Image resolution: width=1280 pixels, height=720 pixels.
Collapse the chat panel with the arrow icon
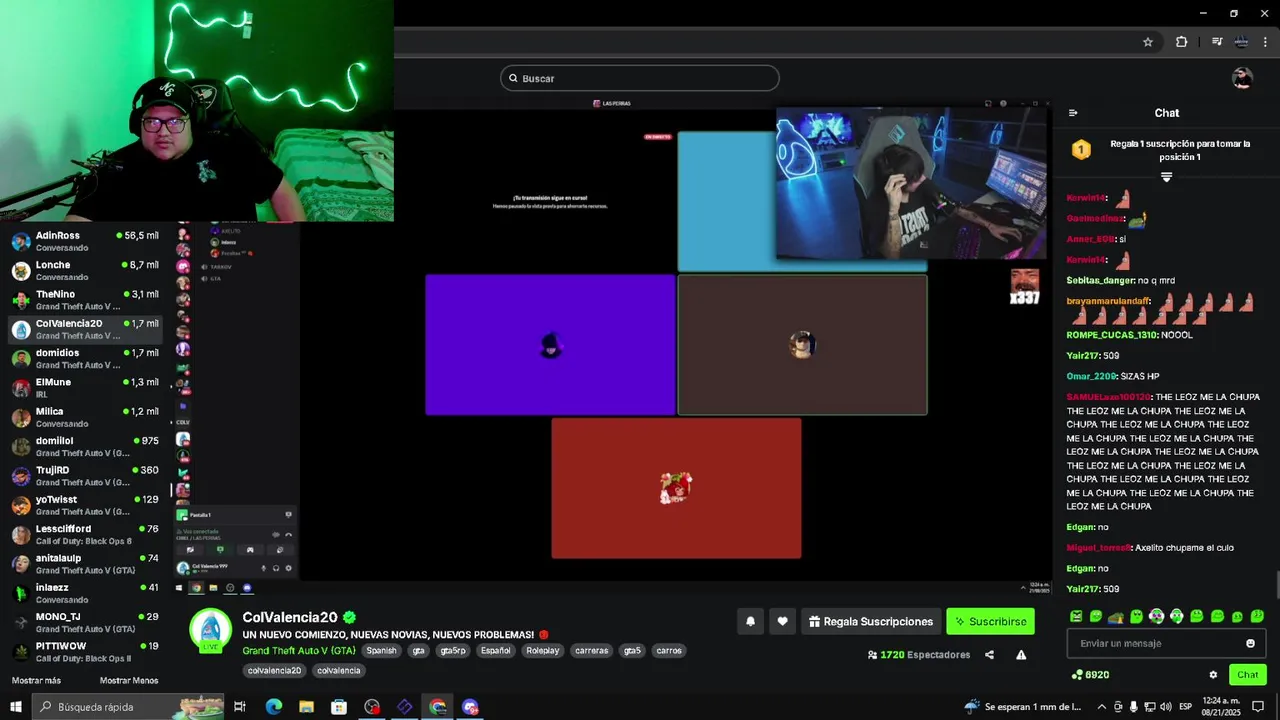1073,113
